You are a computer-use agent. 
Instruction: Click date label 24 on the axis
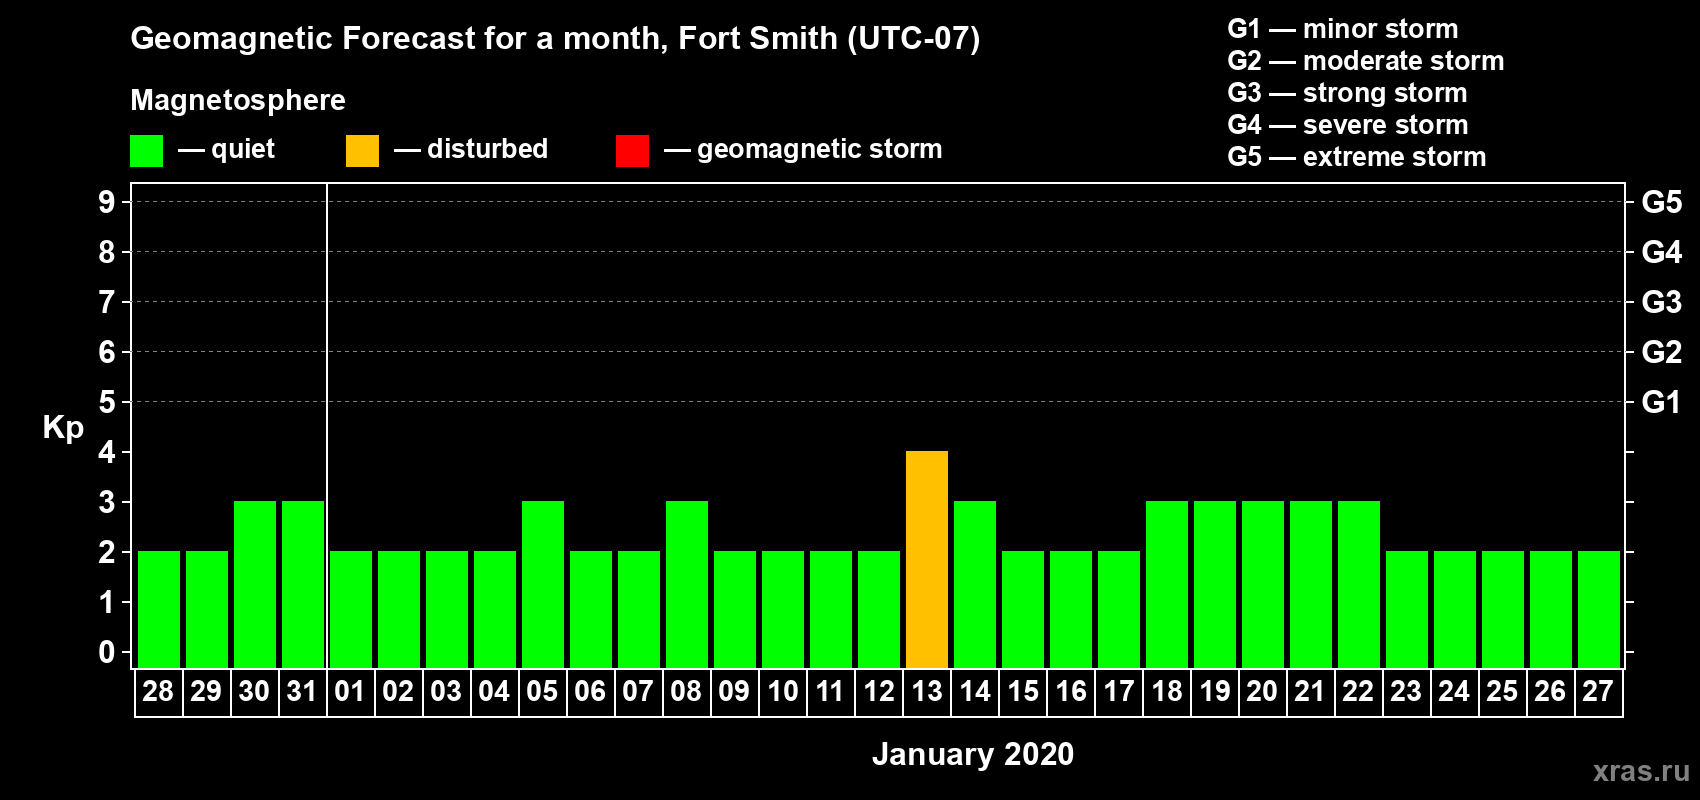[1454, 691]
